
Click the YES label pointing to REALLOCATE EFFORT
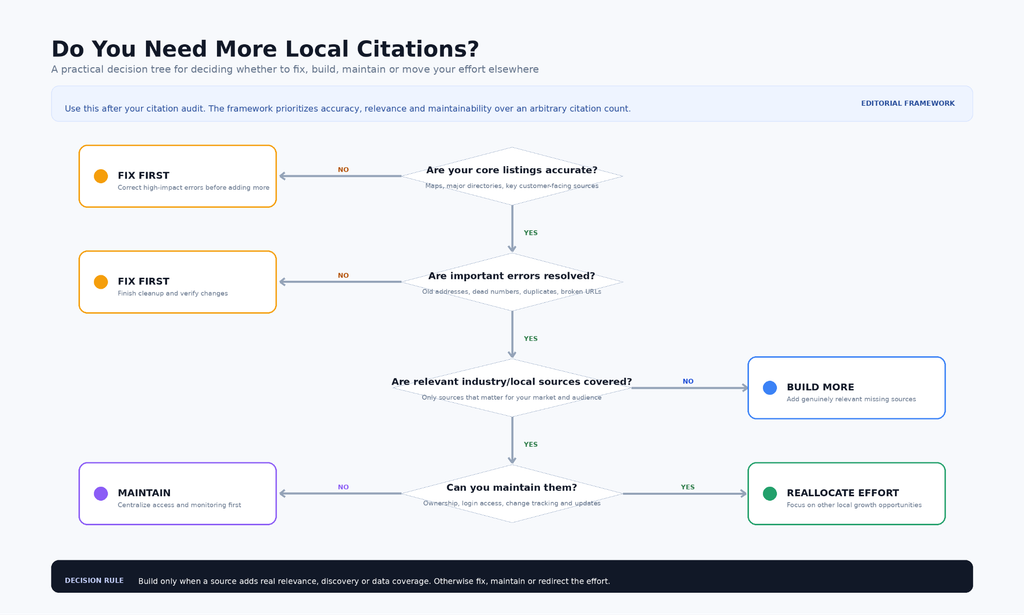pos(688,487)
